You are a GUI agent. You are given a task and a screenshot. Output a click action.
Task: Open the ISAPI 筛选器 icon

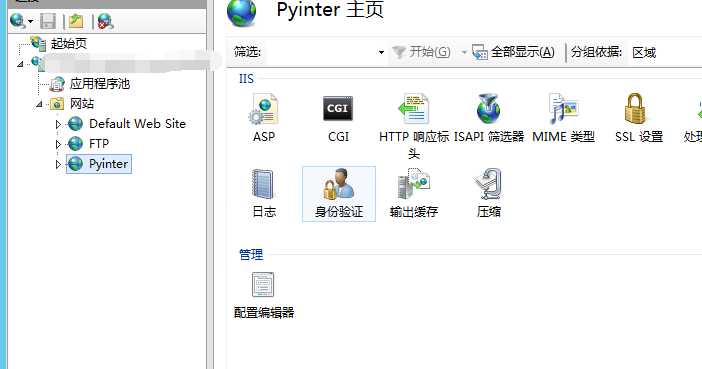click(488, 109)
